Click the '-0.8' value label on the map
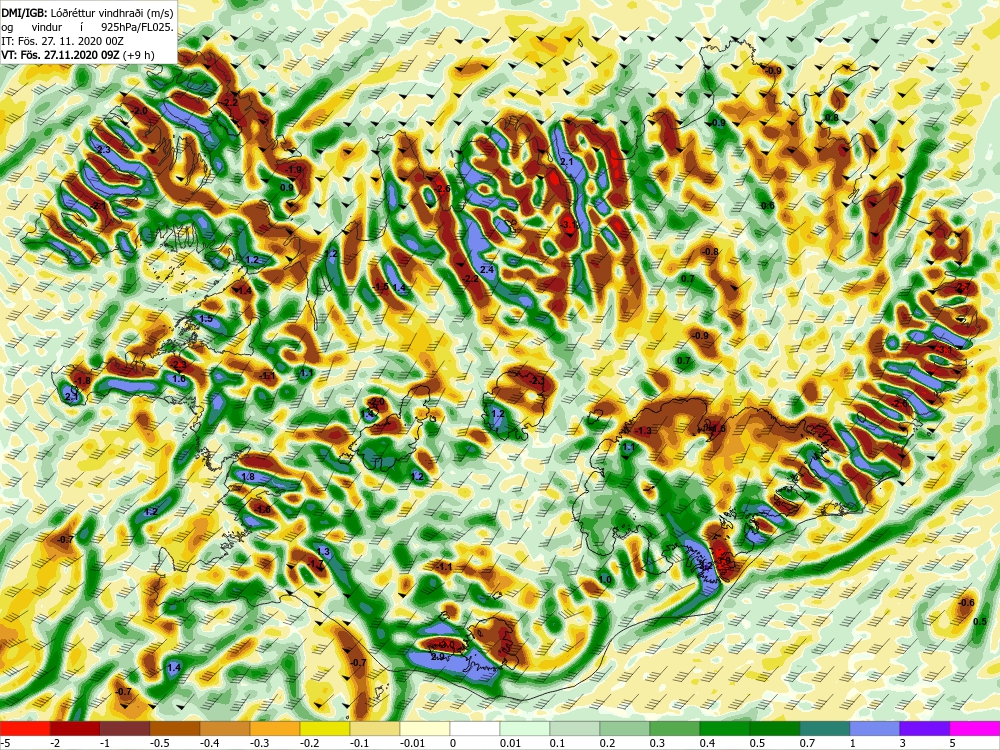The image size is (1000, 750). 710,252
